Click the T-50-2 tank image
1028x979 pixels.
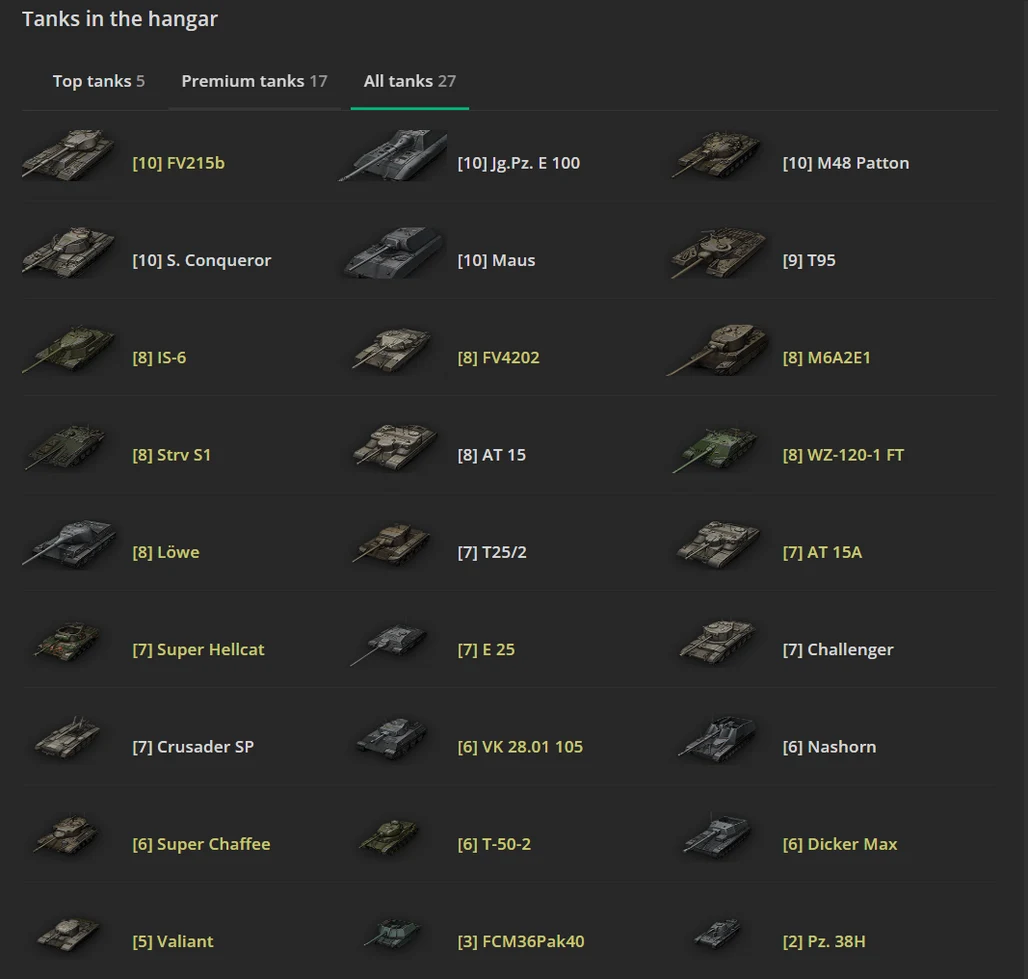click(389, 837)
